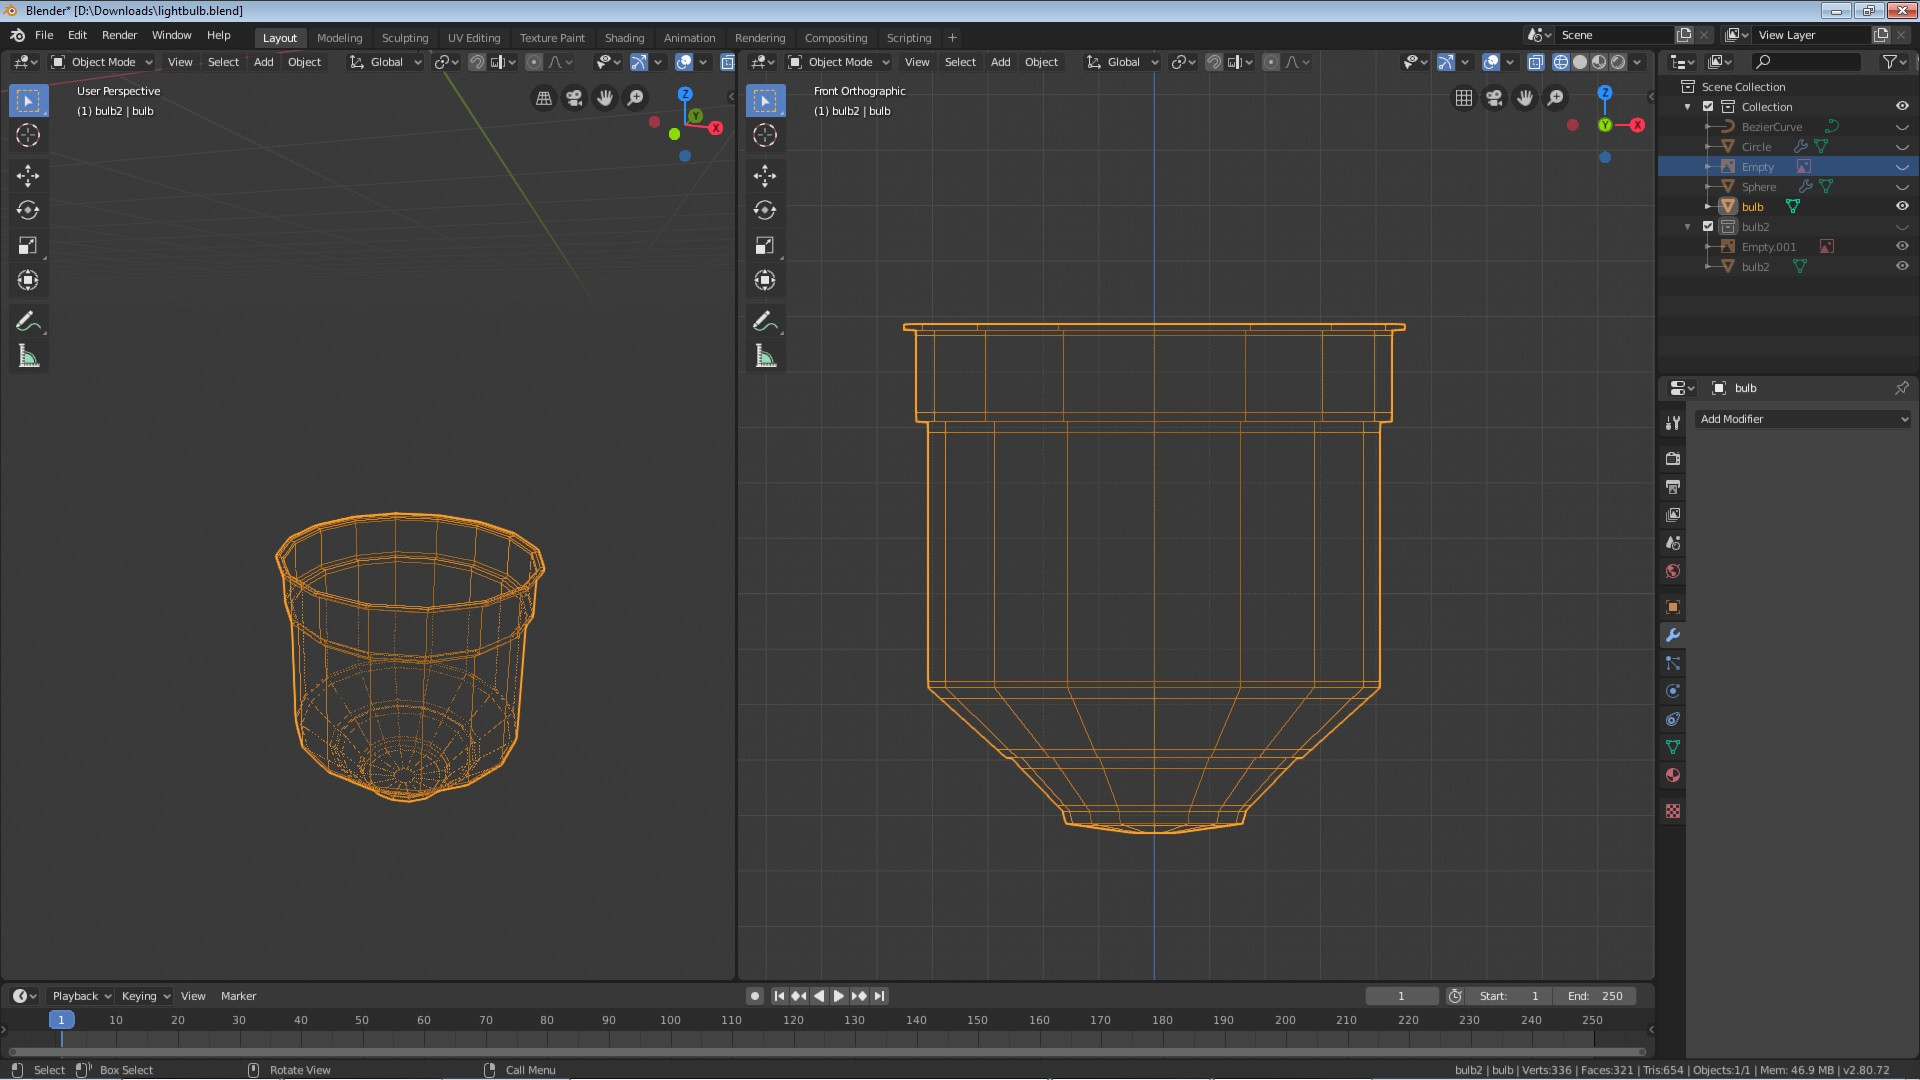Switch to solid viewport shading

coord(1580,62)
